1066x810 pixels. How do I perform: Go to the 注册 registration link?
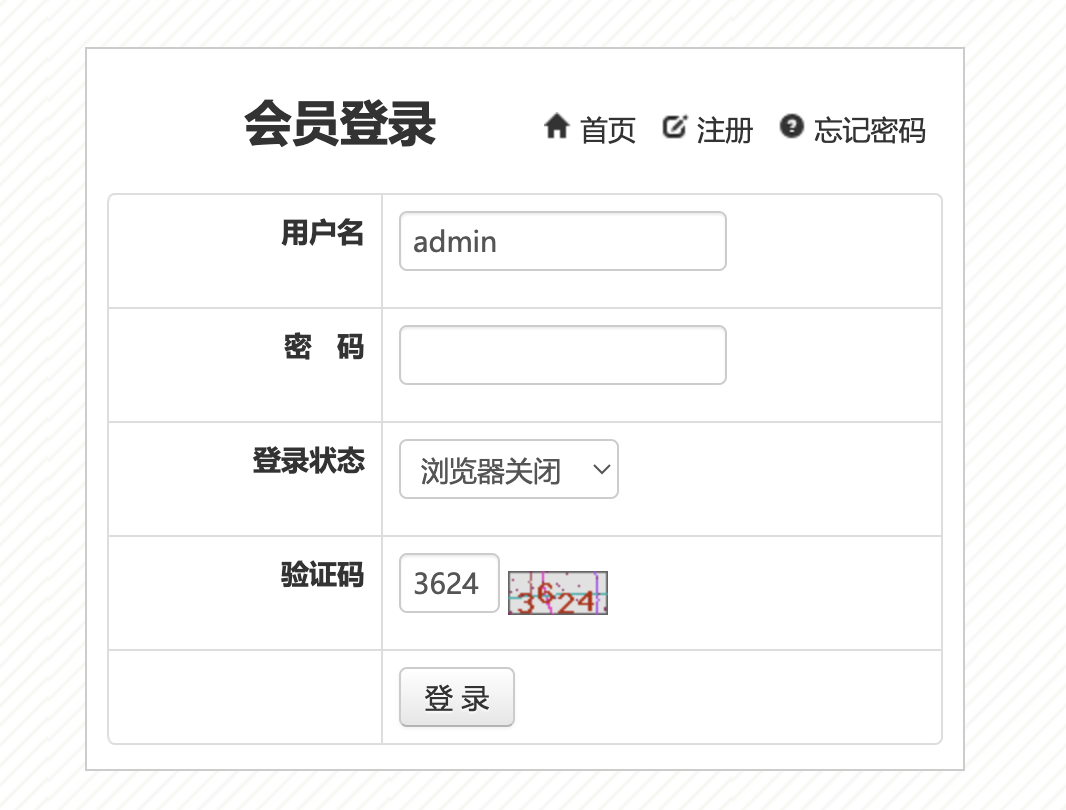pos(724,130)
